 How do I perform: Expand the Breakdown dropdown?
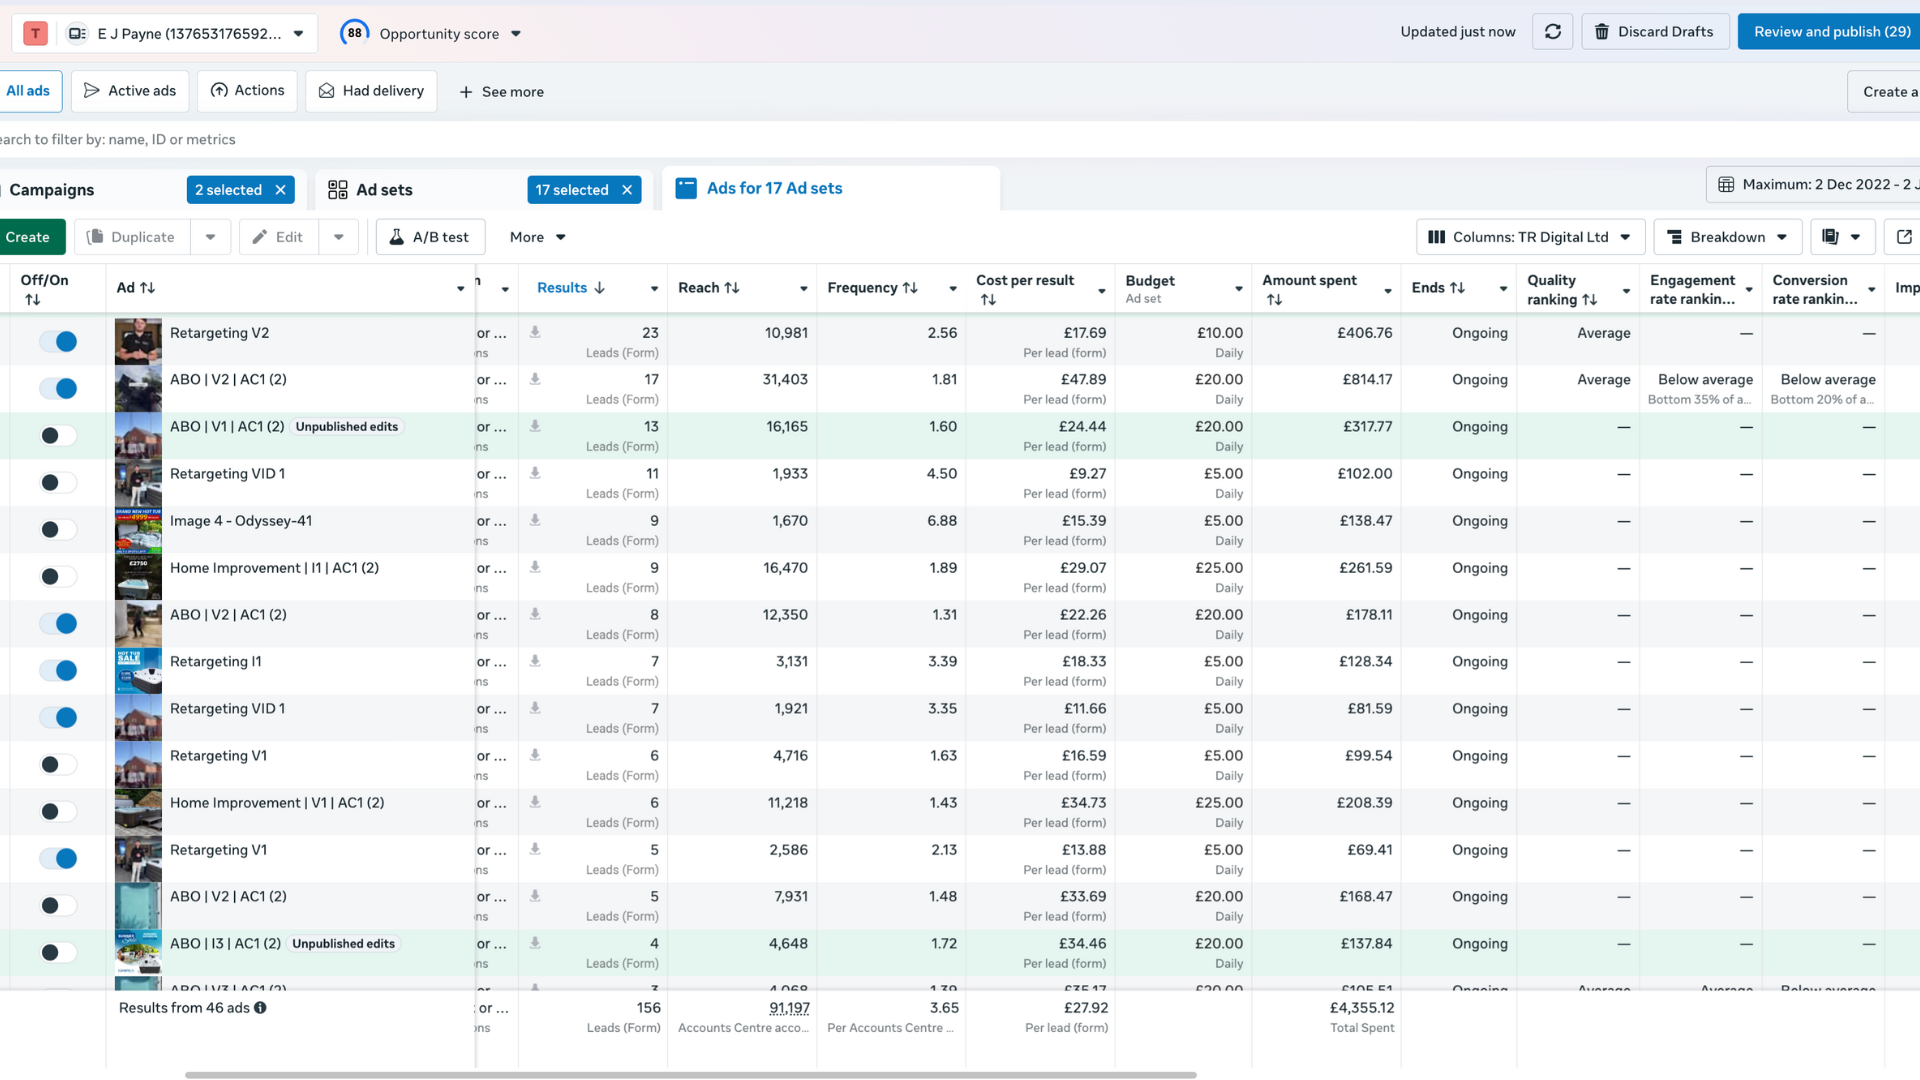[x=1727, y=237]
